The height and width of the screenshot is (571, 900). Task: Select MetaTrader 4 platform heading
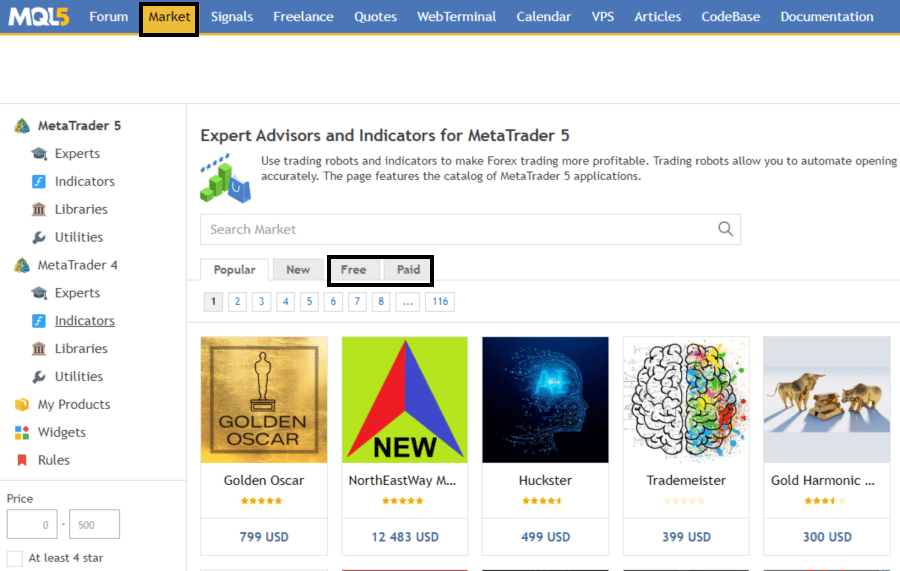coord(77,265)
